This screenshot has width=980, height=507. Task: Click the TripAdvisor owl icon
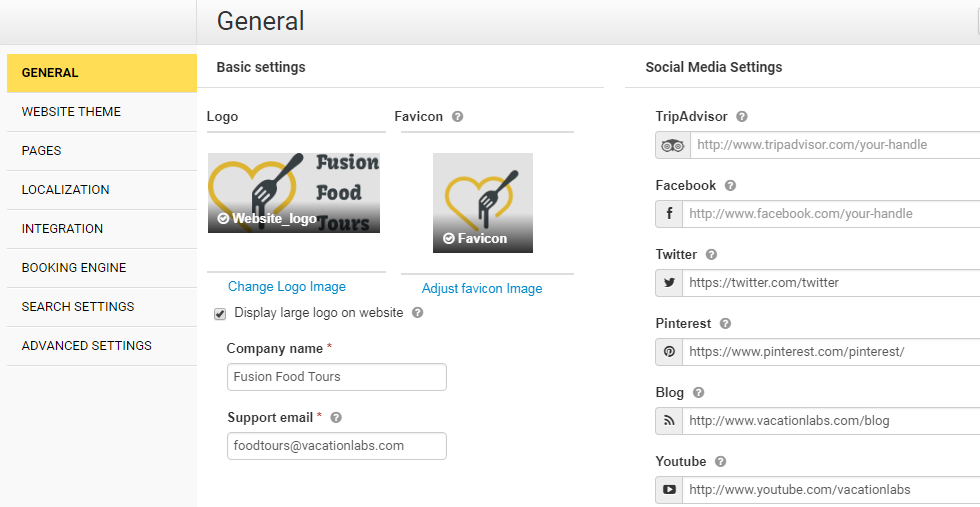pos(671,145)
